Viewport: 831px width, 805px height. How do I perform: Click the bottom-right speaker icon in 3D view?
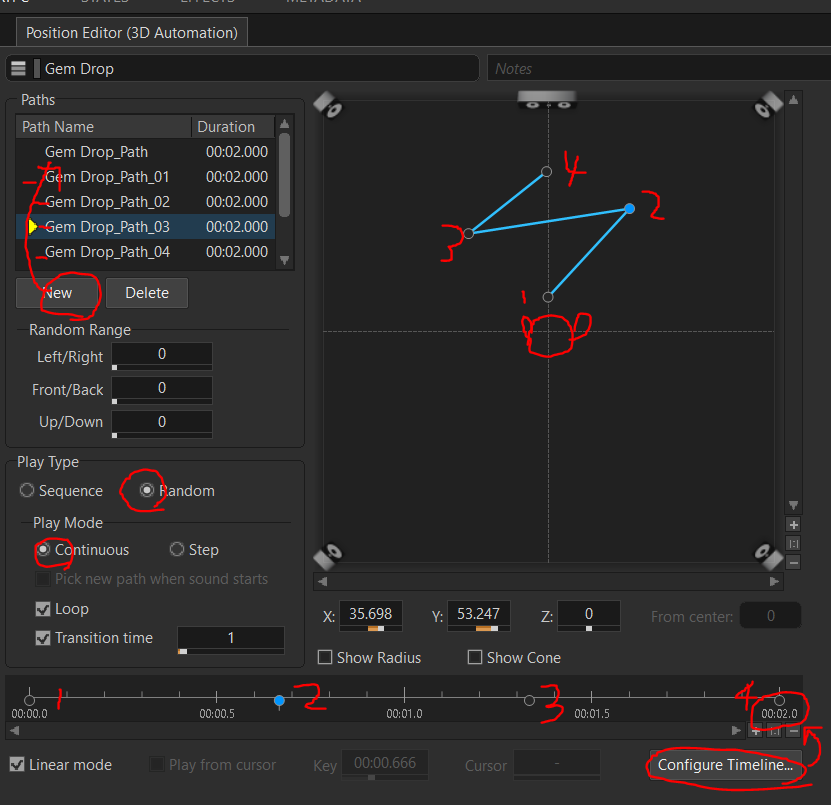(768, 556)
